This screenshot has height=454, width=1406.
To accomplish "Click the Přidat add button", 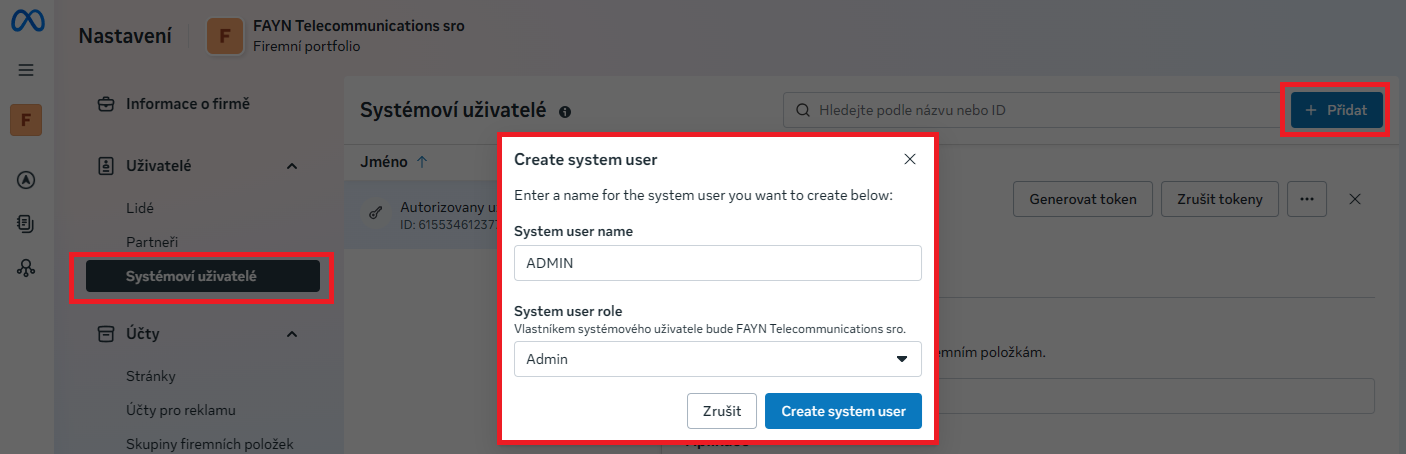I will [1336, 110].
